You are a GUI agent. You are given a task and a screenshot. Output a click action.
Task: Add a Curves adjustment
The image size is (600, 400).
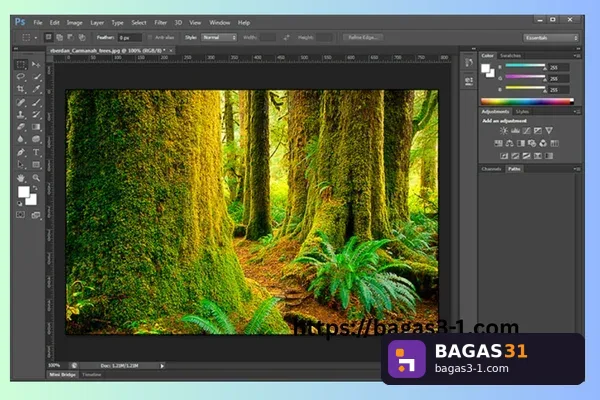(527, 131)
